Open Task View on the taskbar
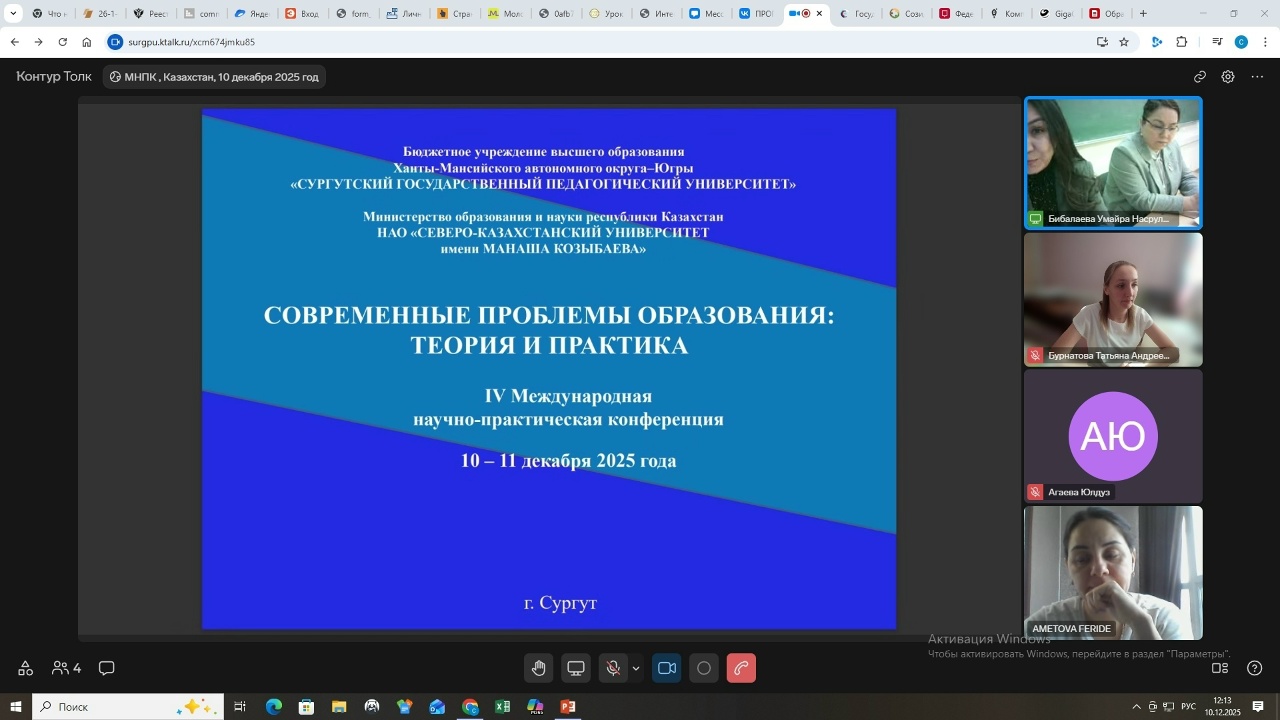 point(240,707)
